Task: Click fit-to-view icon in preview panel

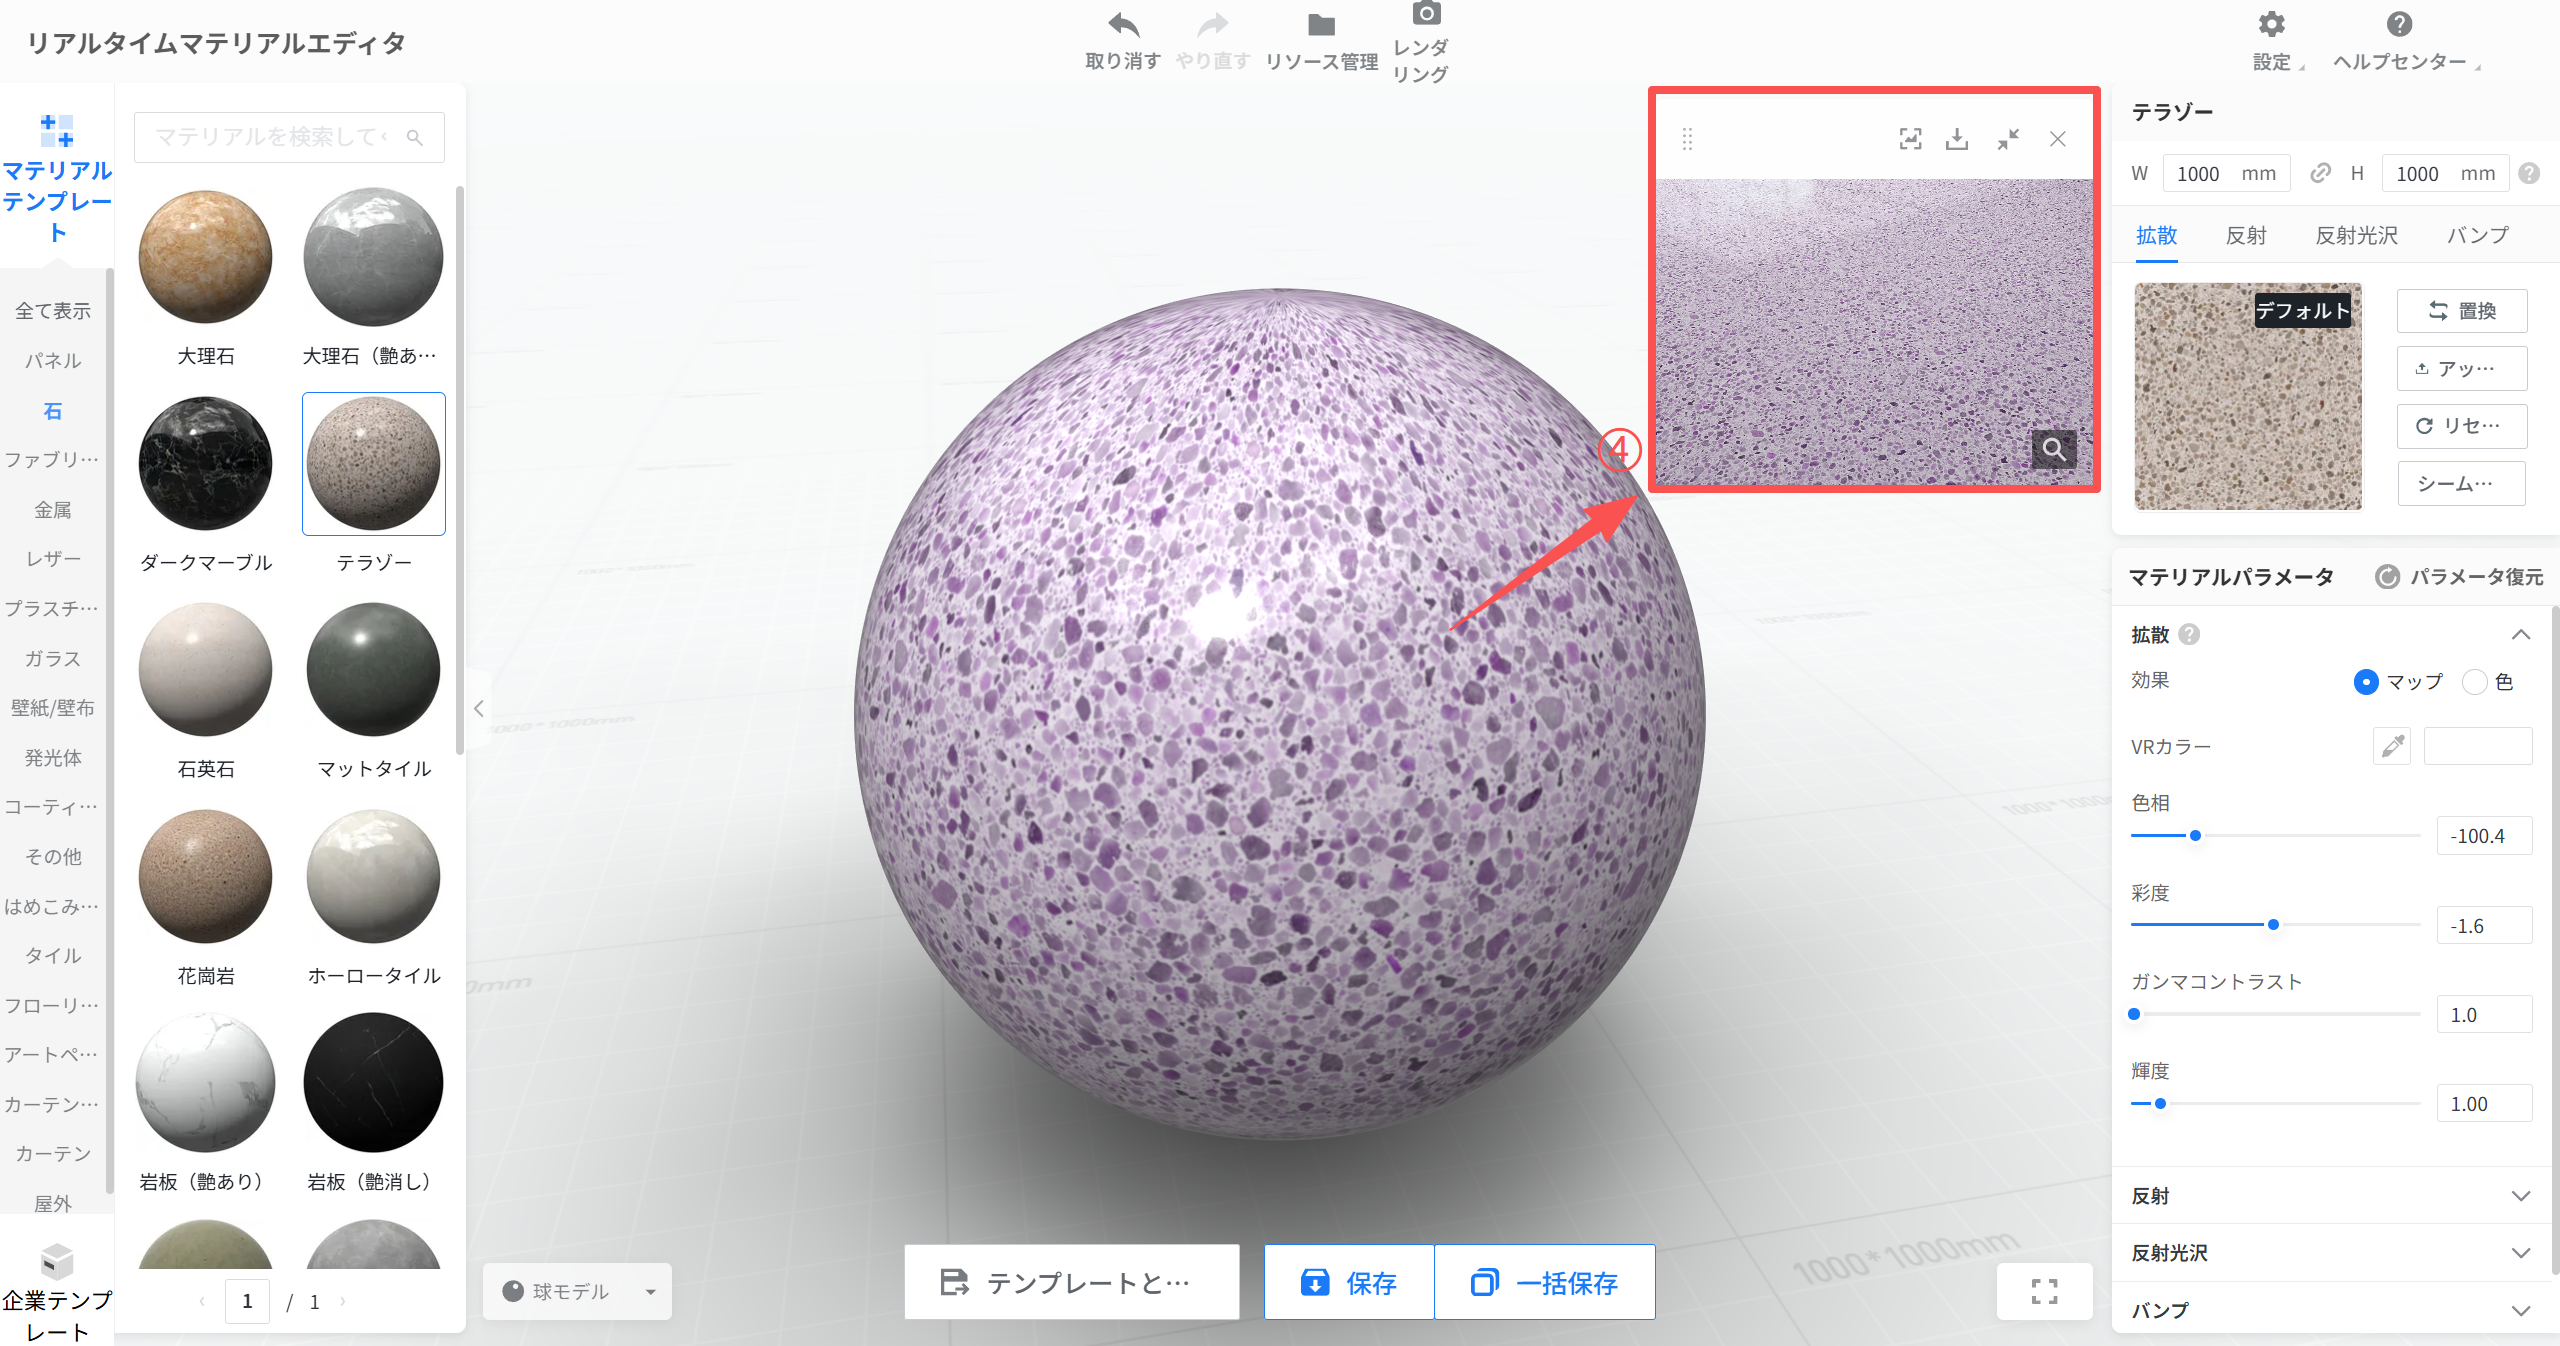Action: tap(1910, 139)
